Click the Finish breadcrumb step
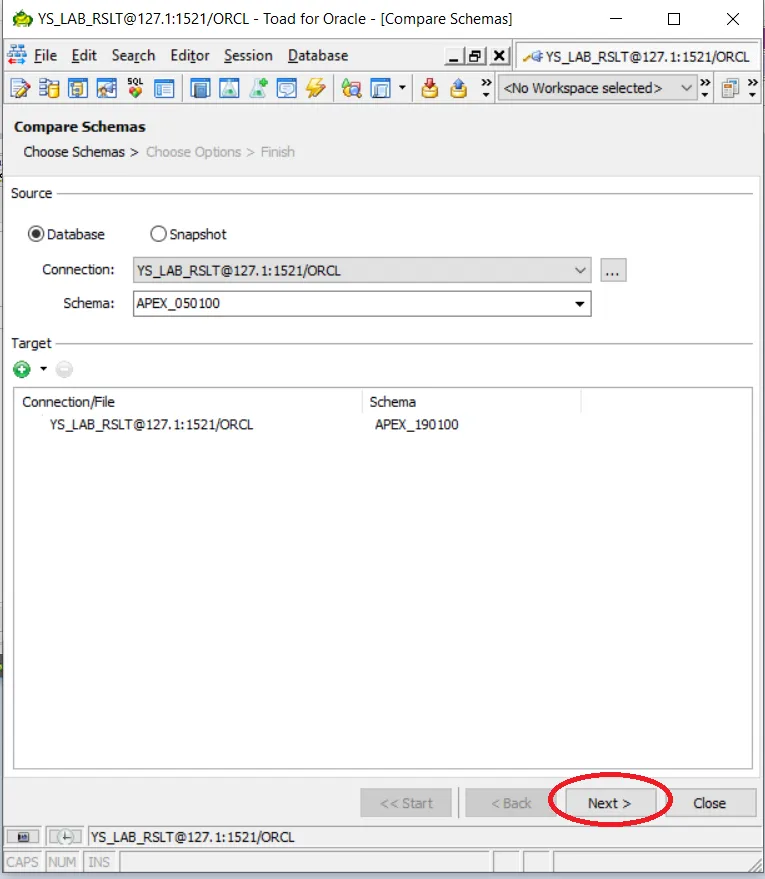The height and width of the screenshot is (879, 765). point(277,152)
